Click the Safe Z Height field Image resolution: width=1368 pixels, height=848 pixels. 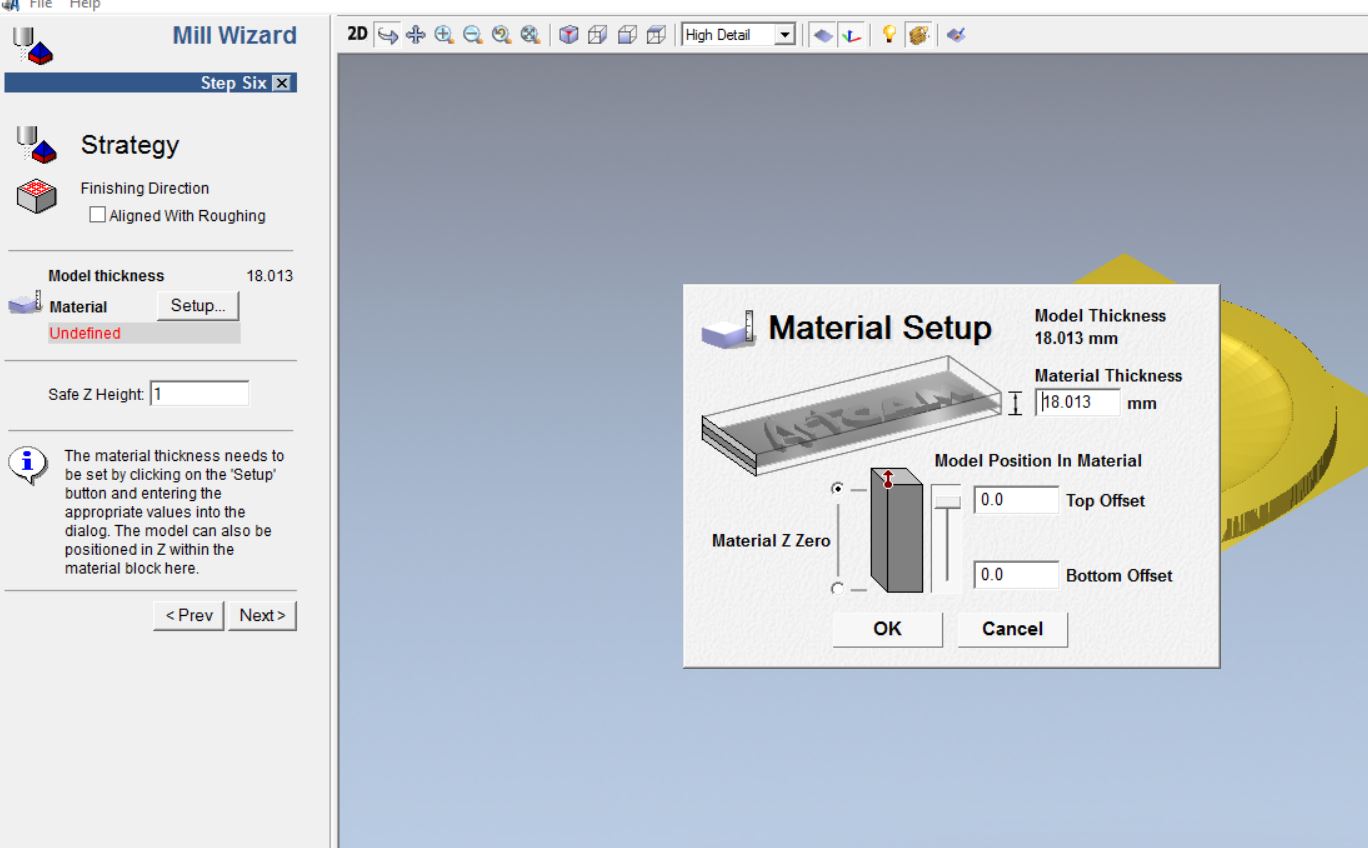(199, 394)
